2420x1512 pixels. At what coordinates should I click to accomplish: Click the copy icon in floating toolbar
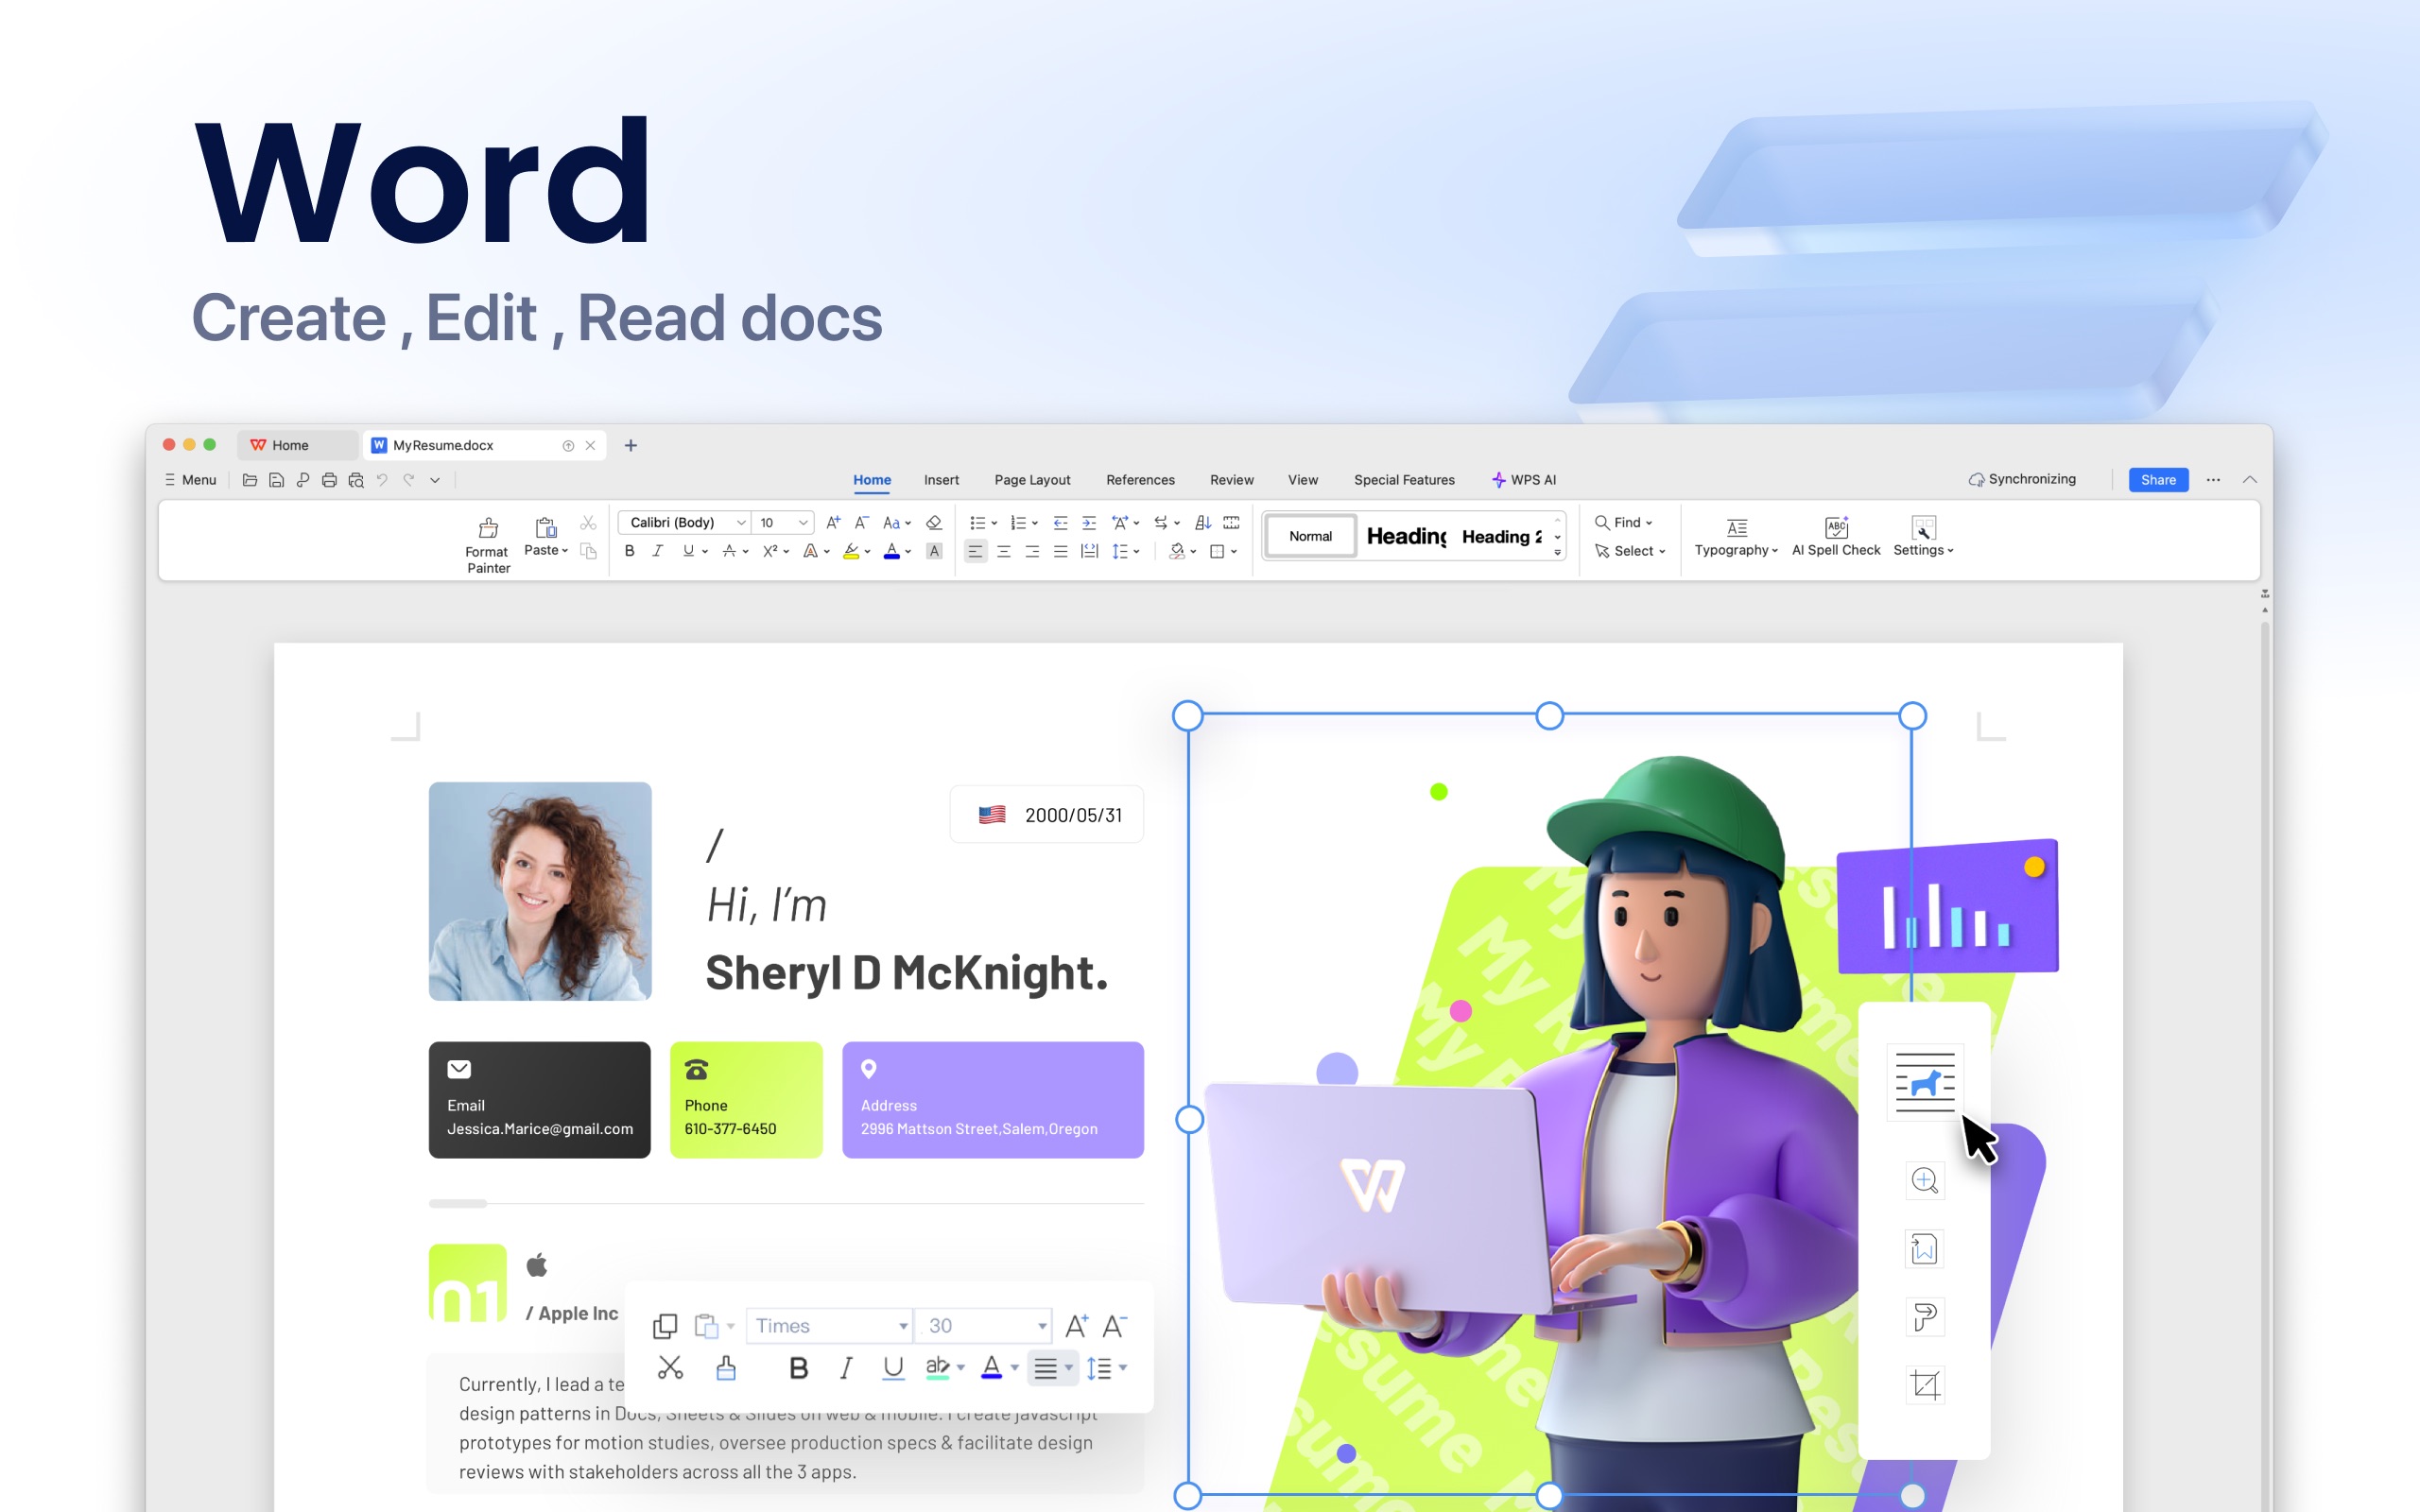(665, 1326)
